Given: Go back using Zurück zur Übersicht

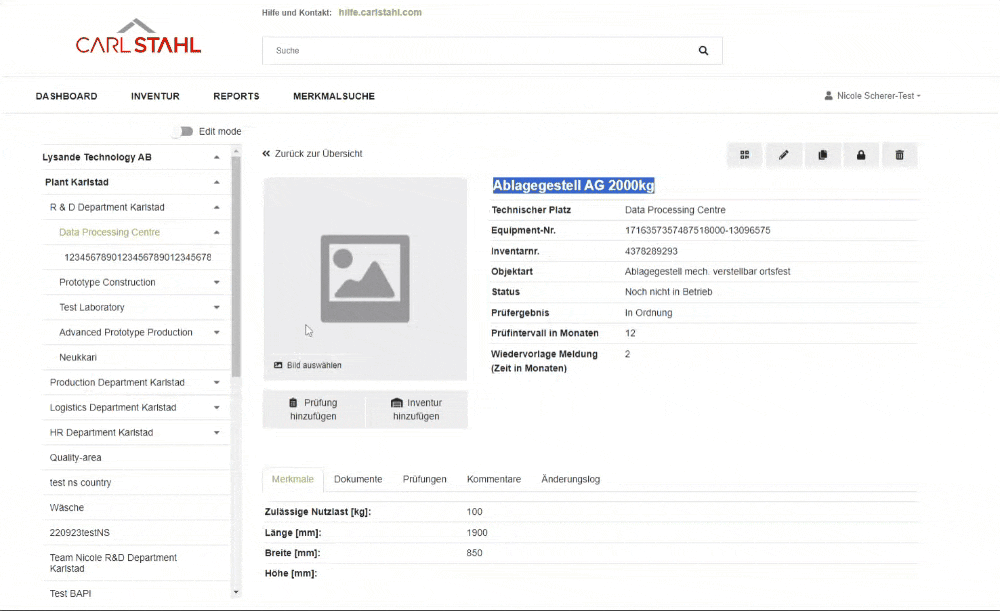Looking at the screenshot, I should (310, 153).
